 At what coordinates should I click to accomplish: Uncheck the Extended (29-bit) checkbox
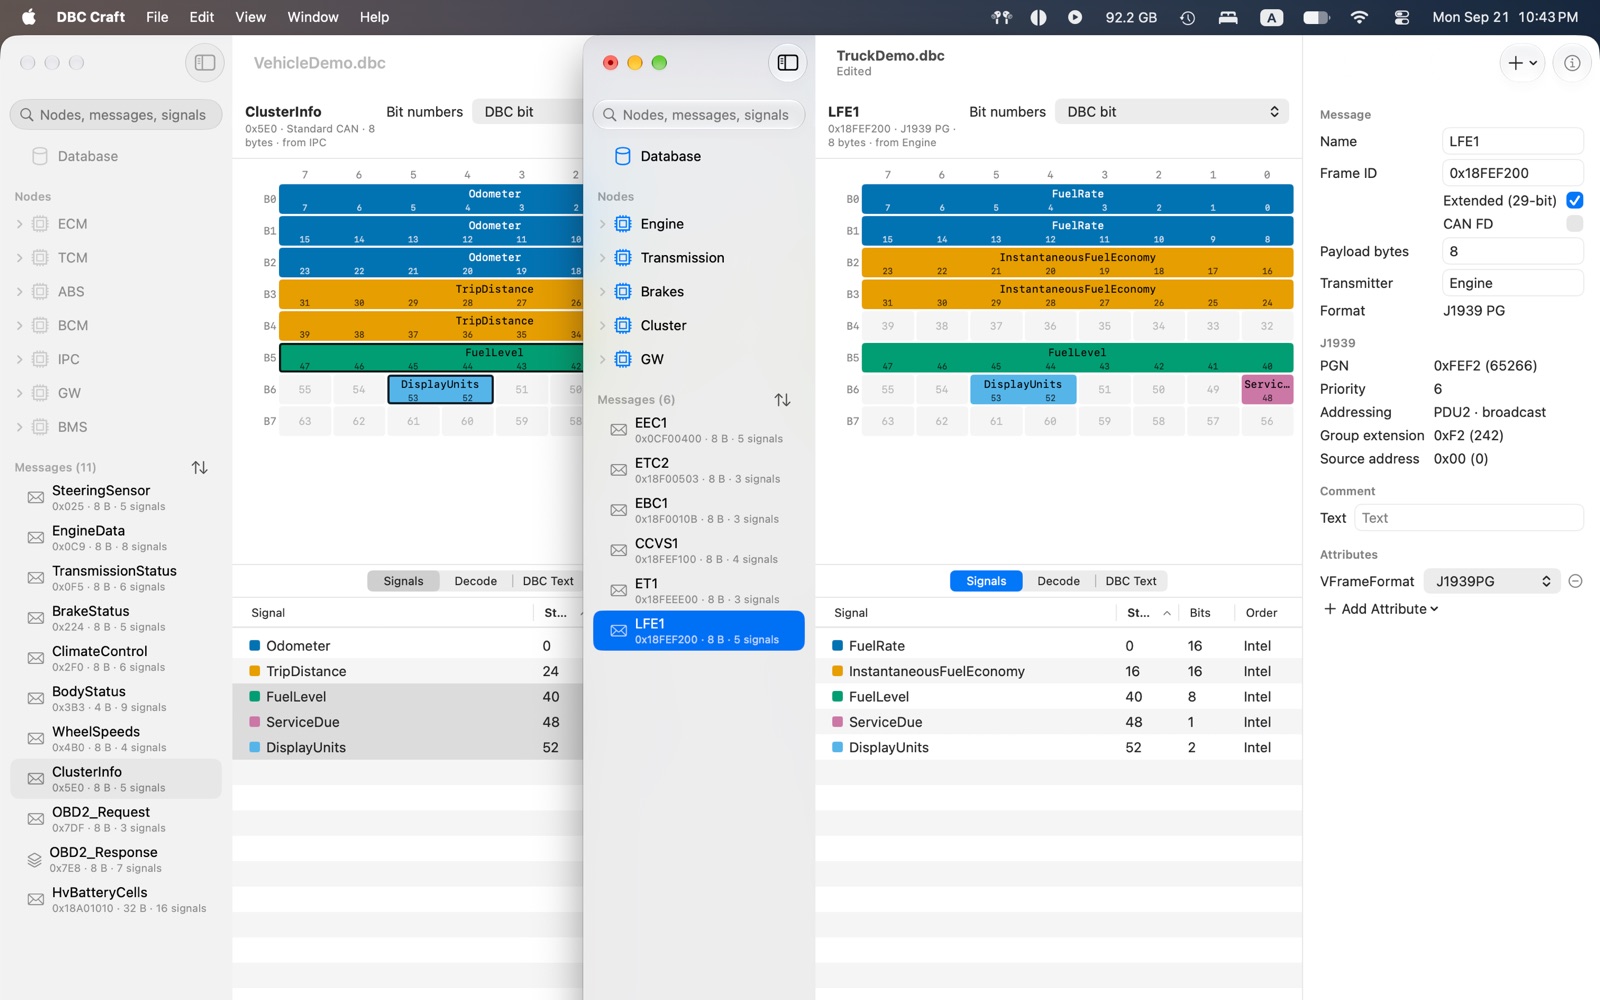point(1574,200)
